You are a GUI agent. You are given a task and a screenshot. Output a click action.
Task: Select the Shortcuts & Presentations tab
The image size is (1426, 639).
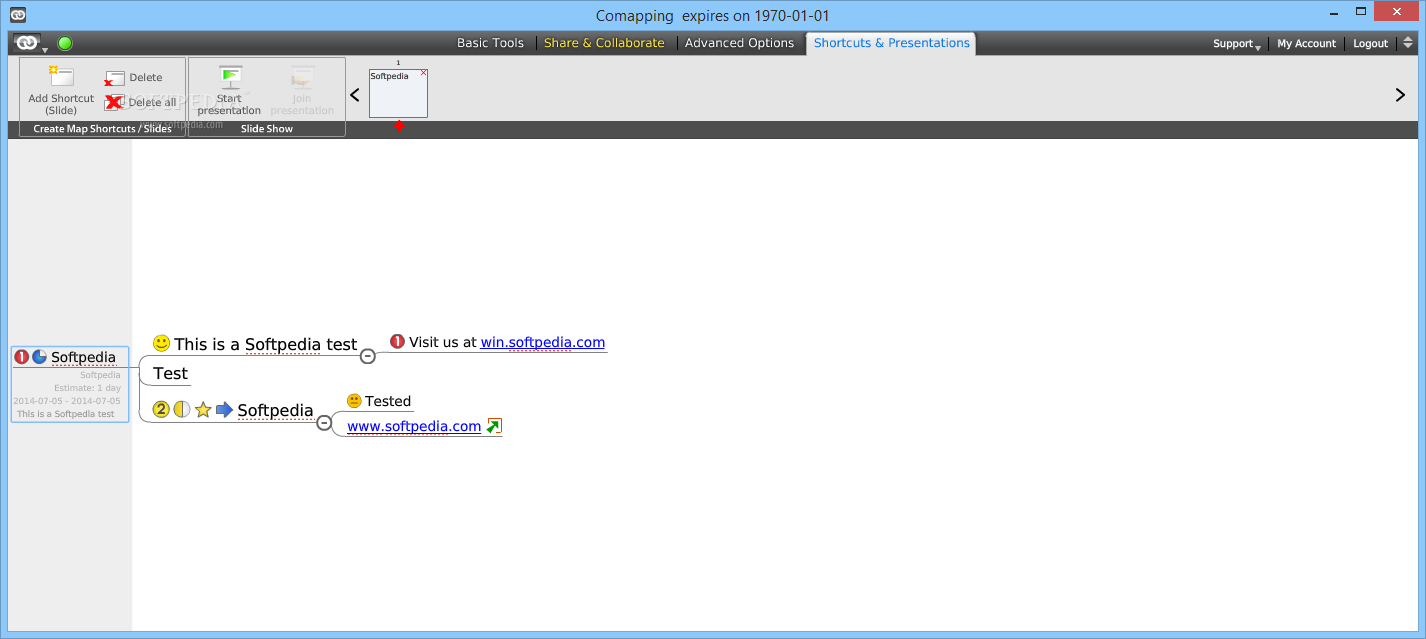[x=891, y=43]
